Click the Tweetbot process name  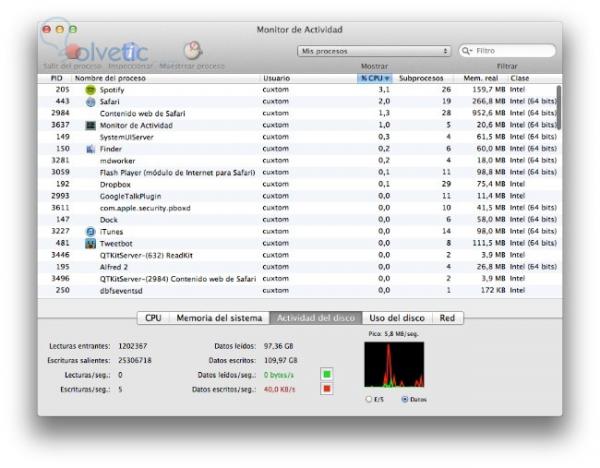click(x=116, y=243)
